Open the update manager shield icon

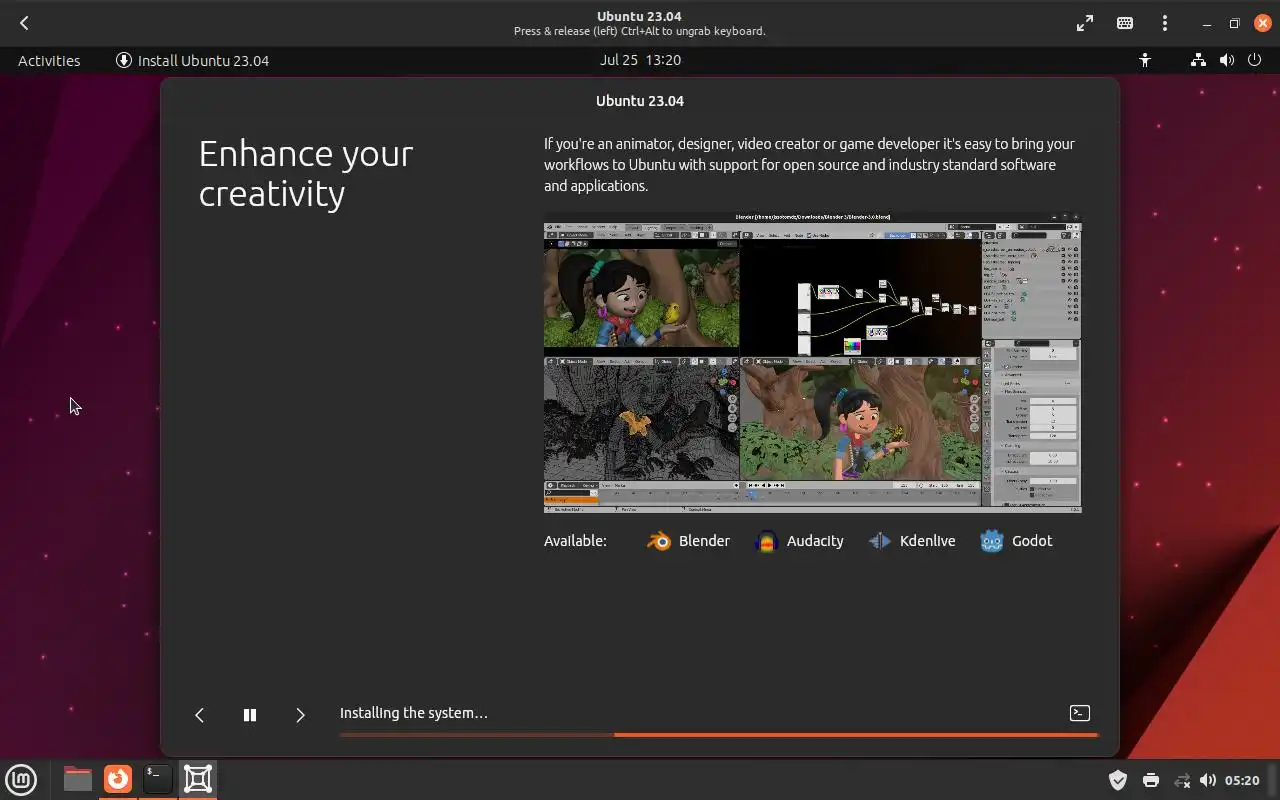tap(1118, 780)
